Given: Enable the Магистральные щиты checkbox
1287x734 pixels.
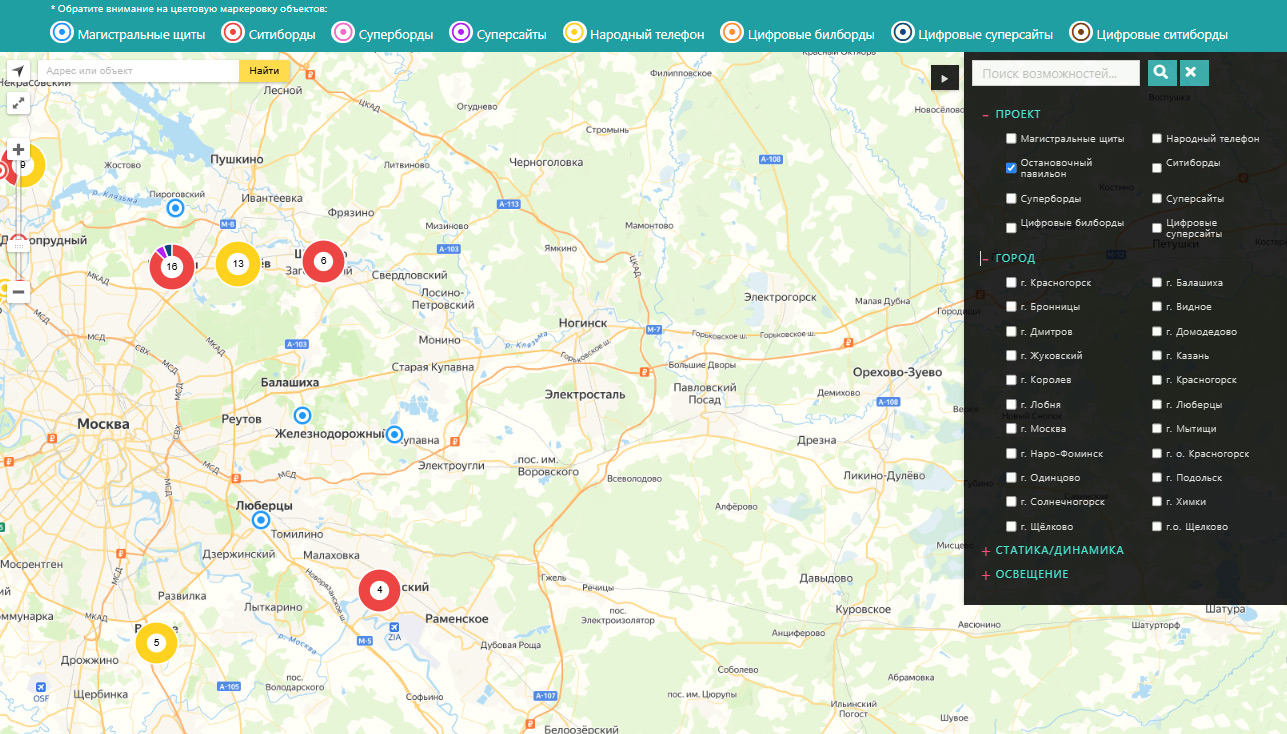Looking at the screenshot, I should [x=1011, y=139].
